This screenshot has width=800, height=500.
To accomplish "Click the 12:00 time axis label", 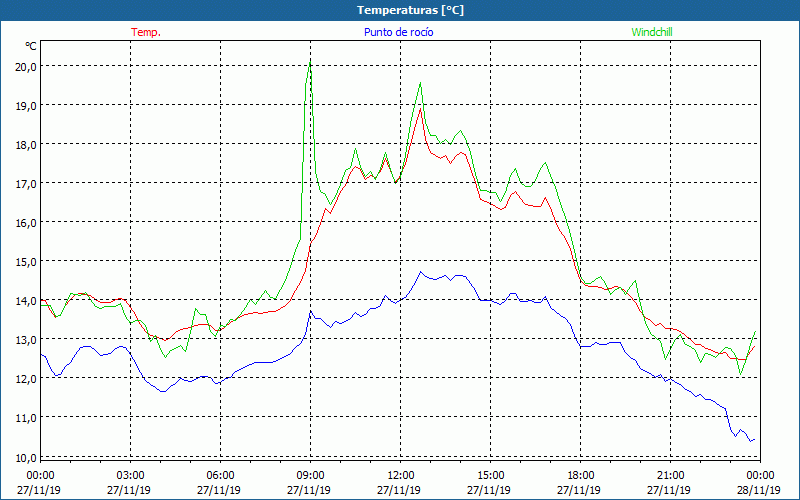I will 401,476.
